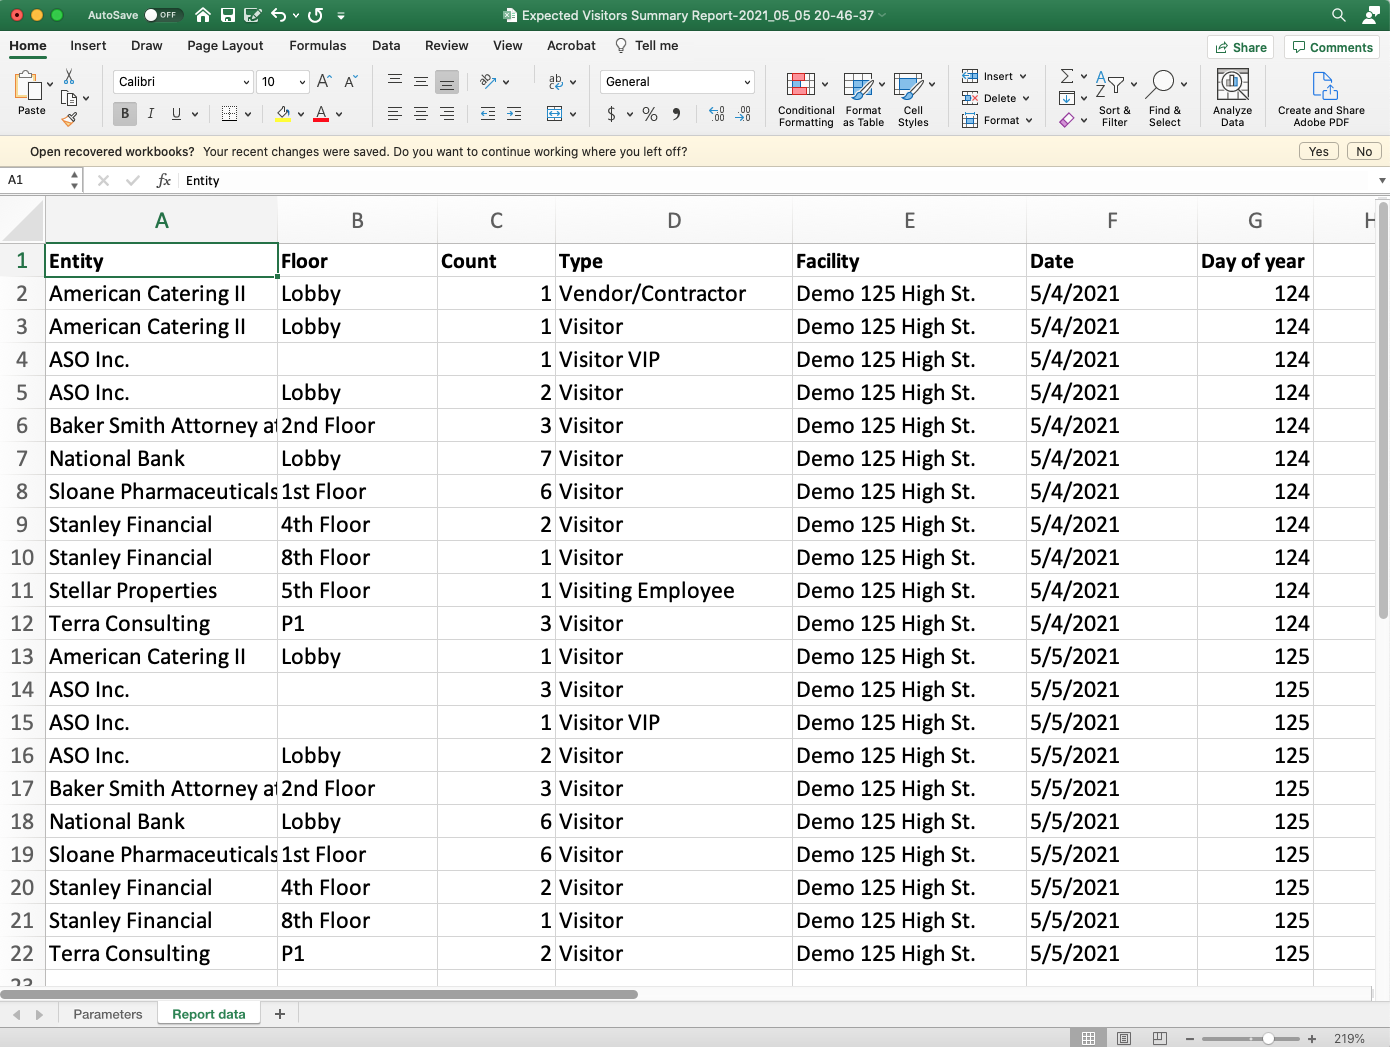The image size is (1390, 1047).
Task: Click the Format as Table icon
Action: (x=862, y=98)
